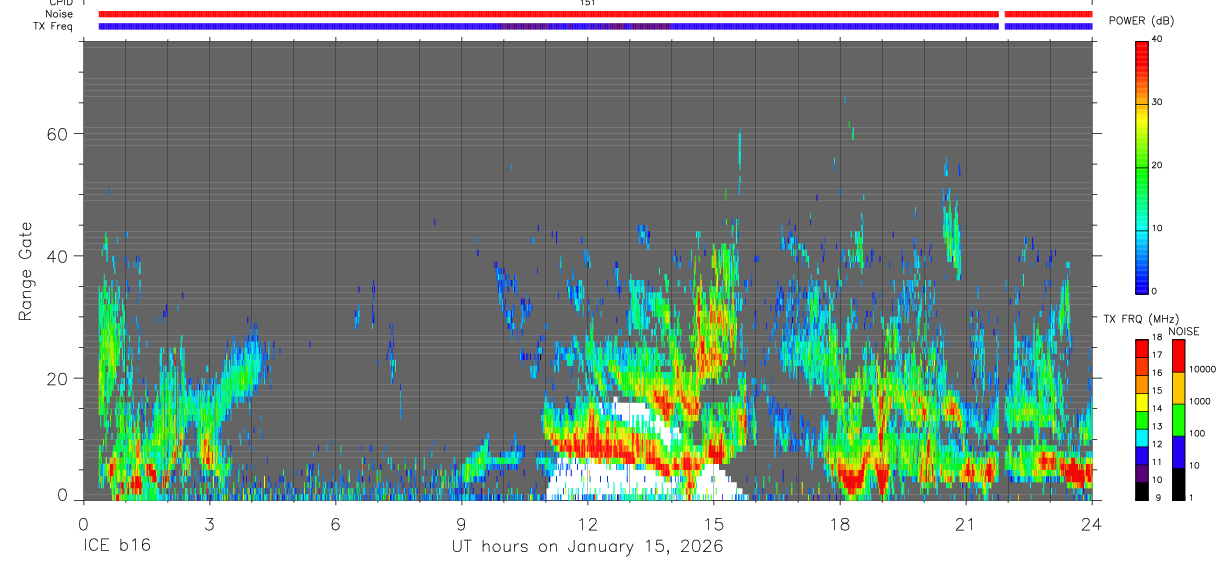
Task: Select the green 100 segment in NOISE colorbar
Action: [x=1178, y=420]
